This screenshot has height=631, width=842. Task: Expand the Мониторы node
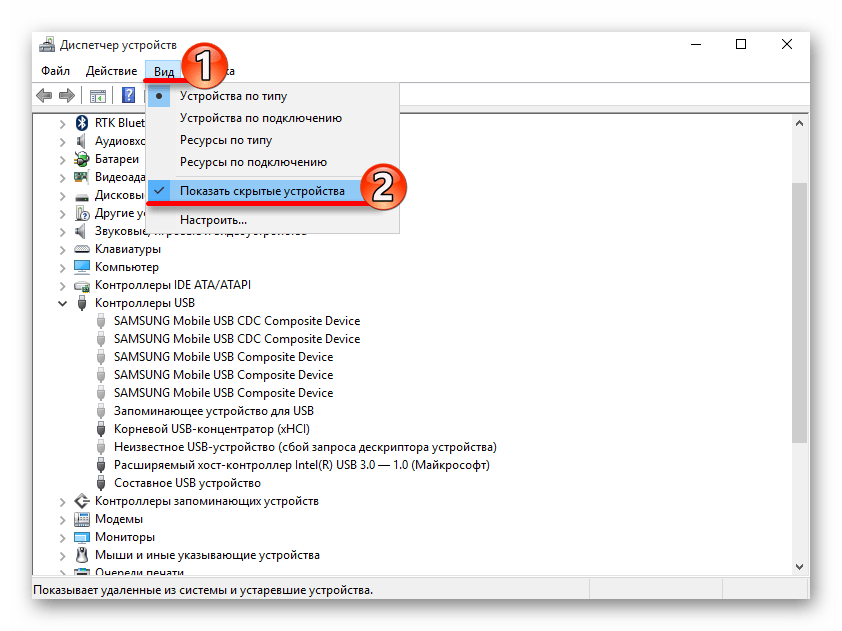pyautogui.click(x=62, y=538)
